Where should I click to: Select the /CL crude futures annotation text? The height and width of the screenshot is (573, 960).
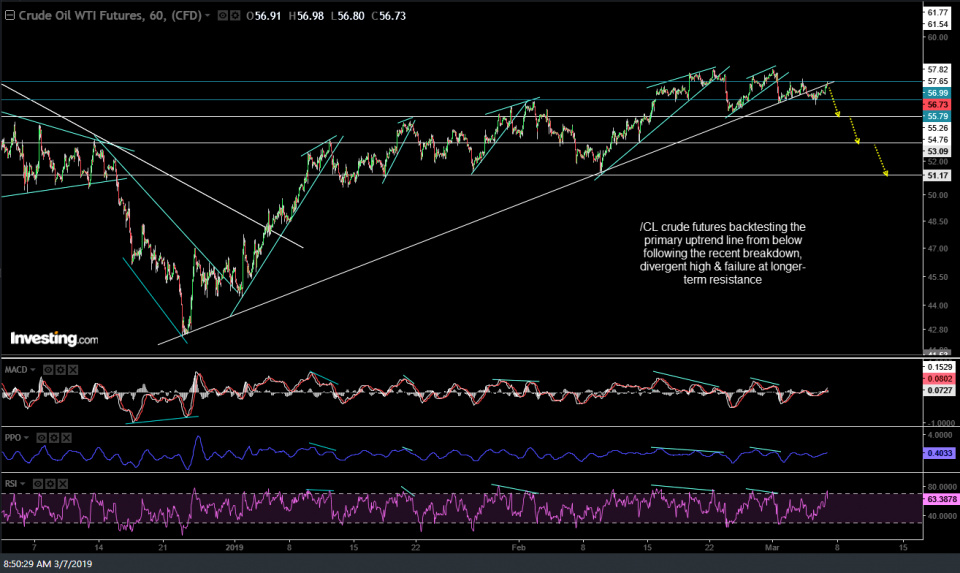pos(722,253)
